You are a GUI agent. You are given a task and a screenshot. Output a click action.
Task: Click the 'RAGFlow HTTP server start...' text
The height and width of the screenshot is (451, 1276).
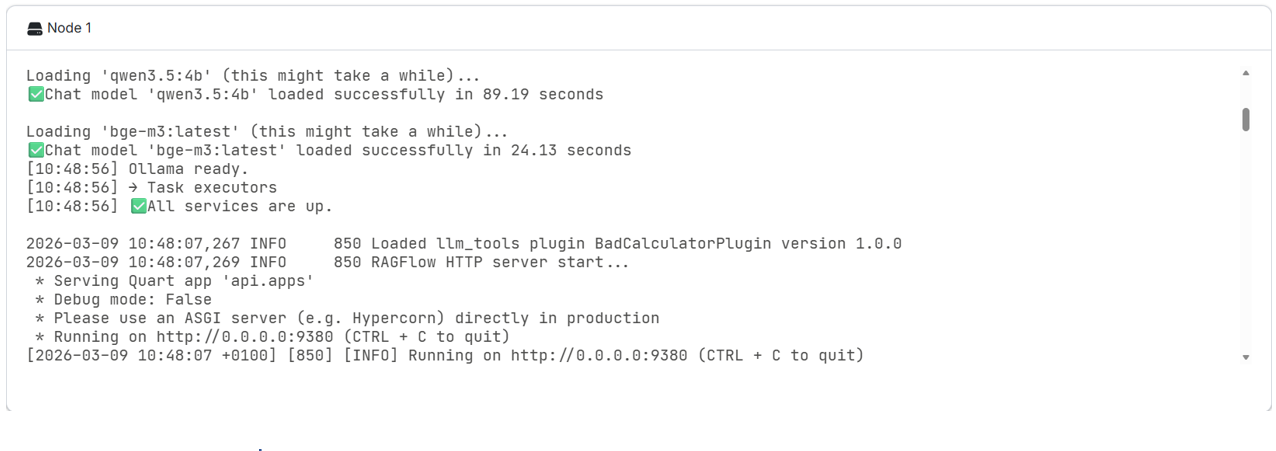click(501, 263)
